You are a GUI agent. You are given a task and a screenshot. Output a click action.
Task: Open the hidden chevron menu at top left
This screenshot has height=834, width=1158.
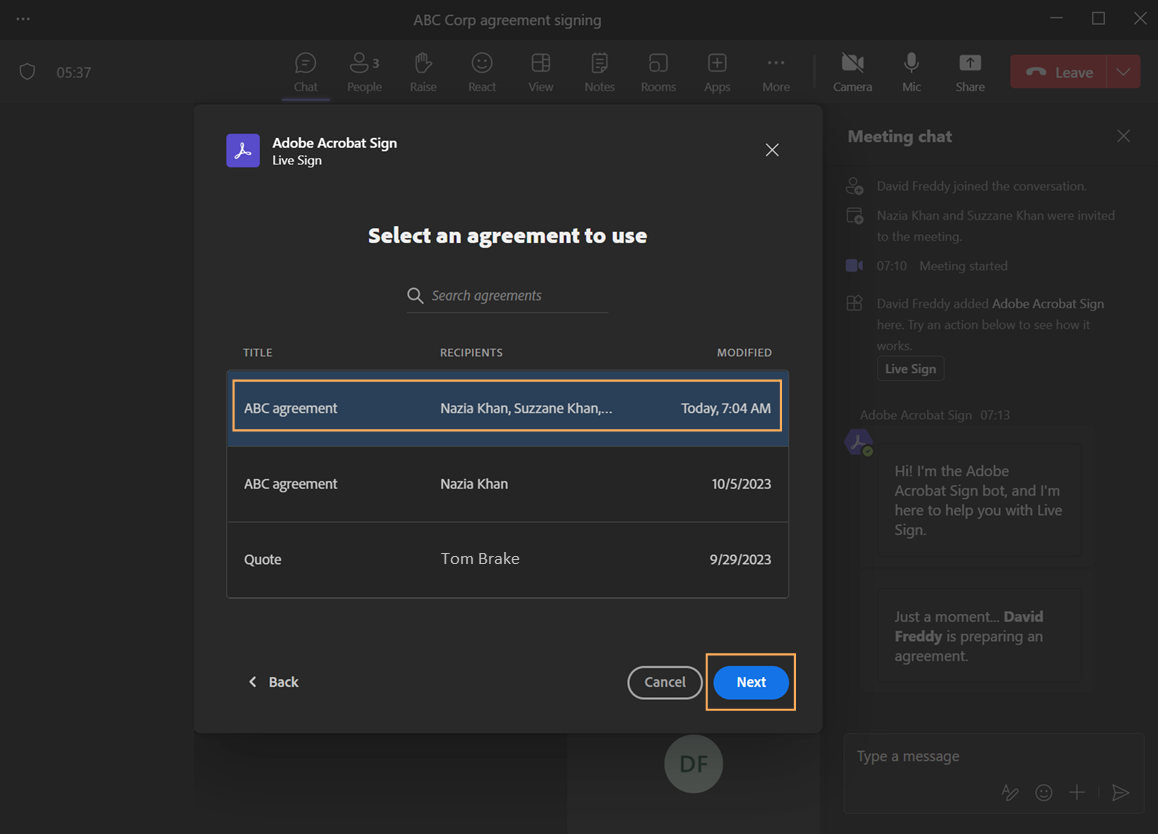[x=22, y=18]
